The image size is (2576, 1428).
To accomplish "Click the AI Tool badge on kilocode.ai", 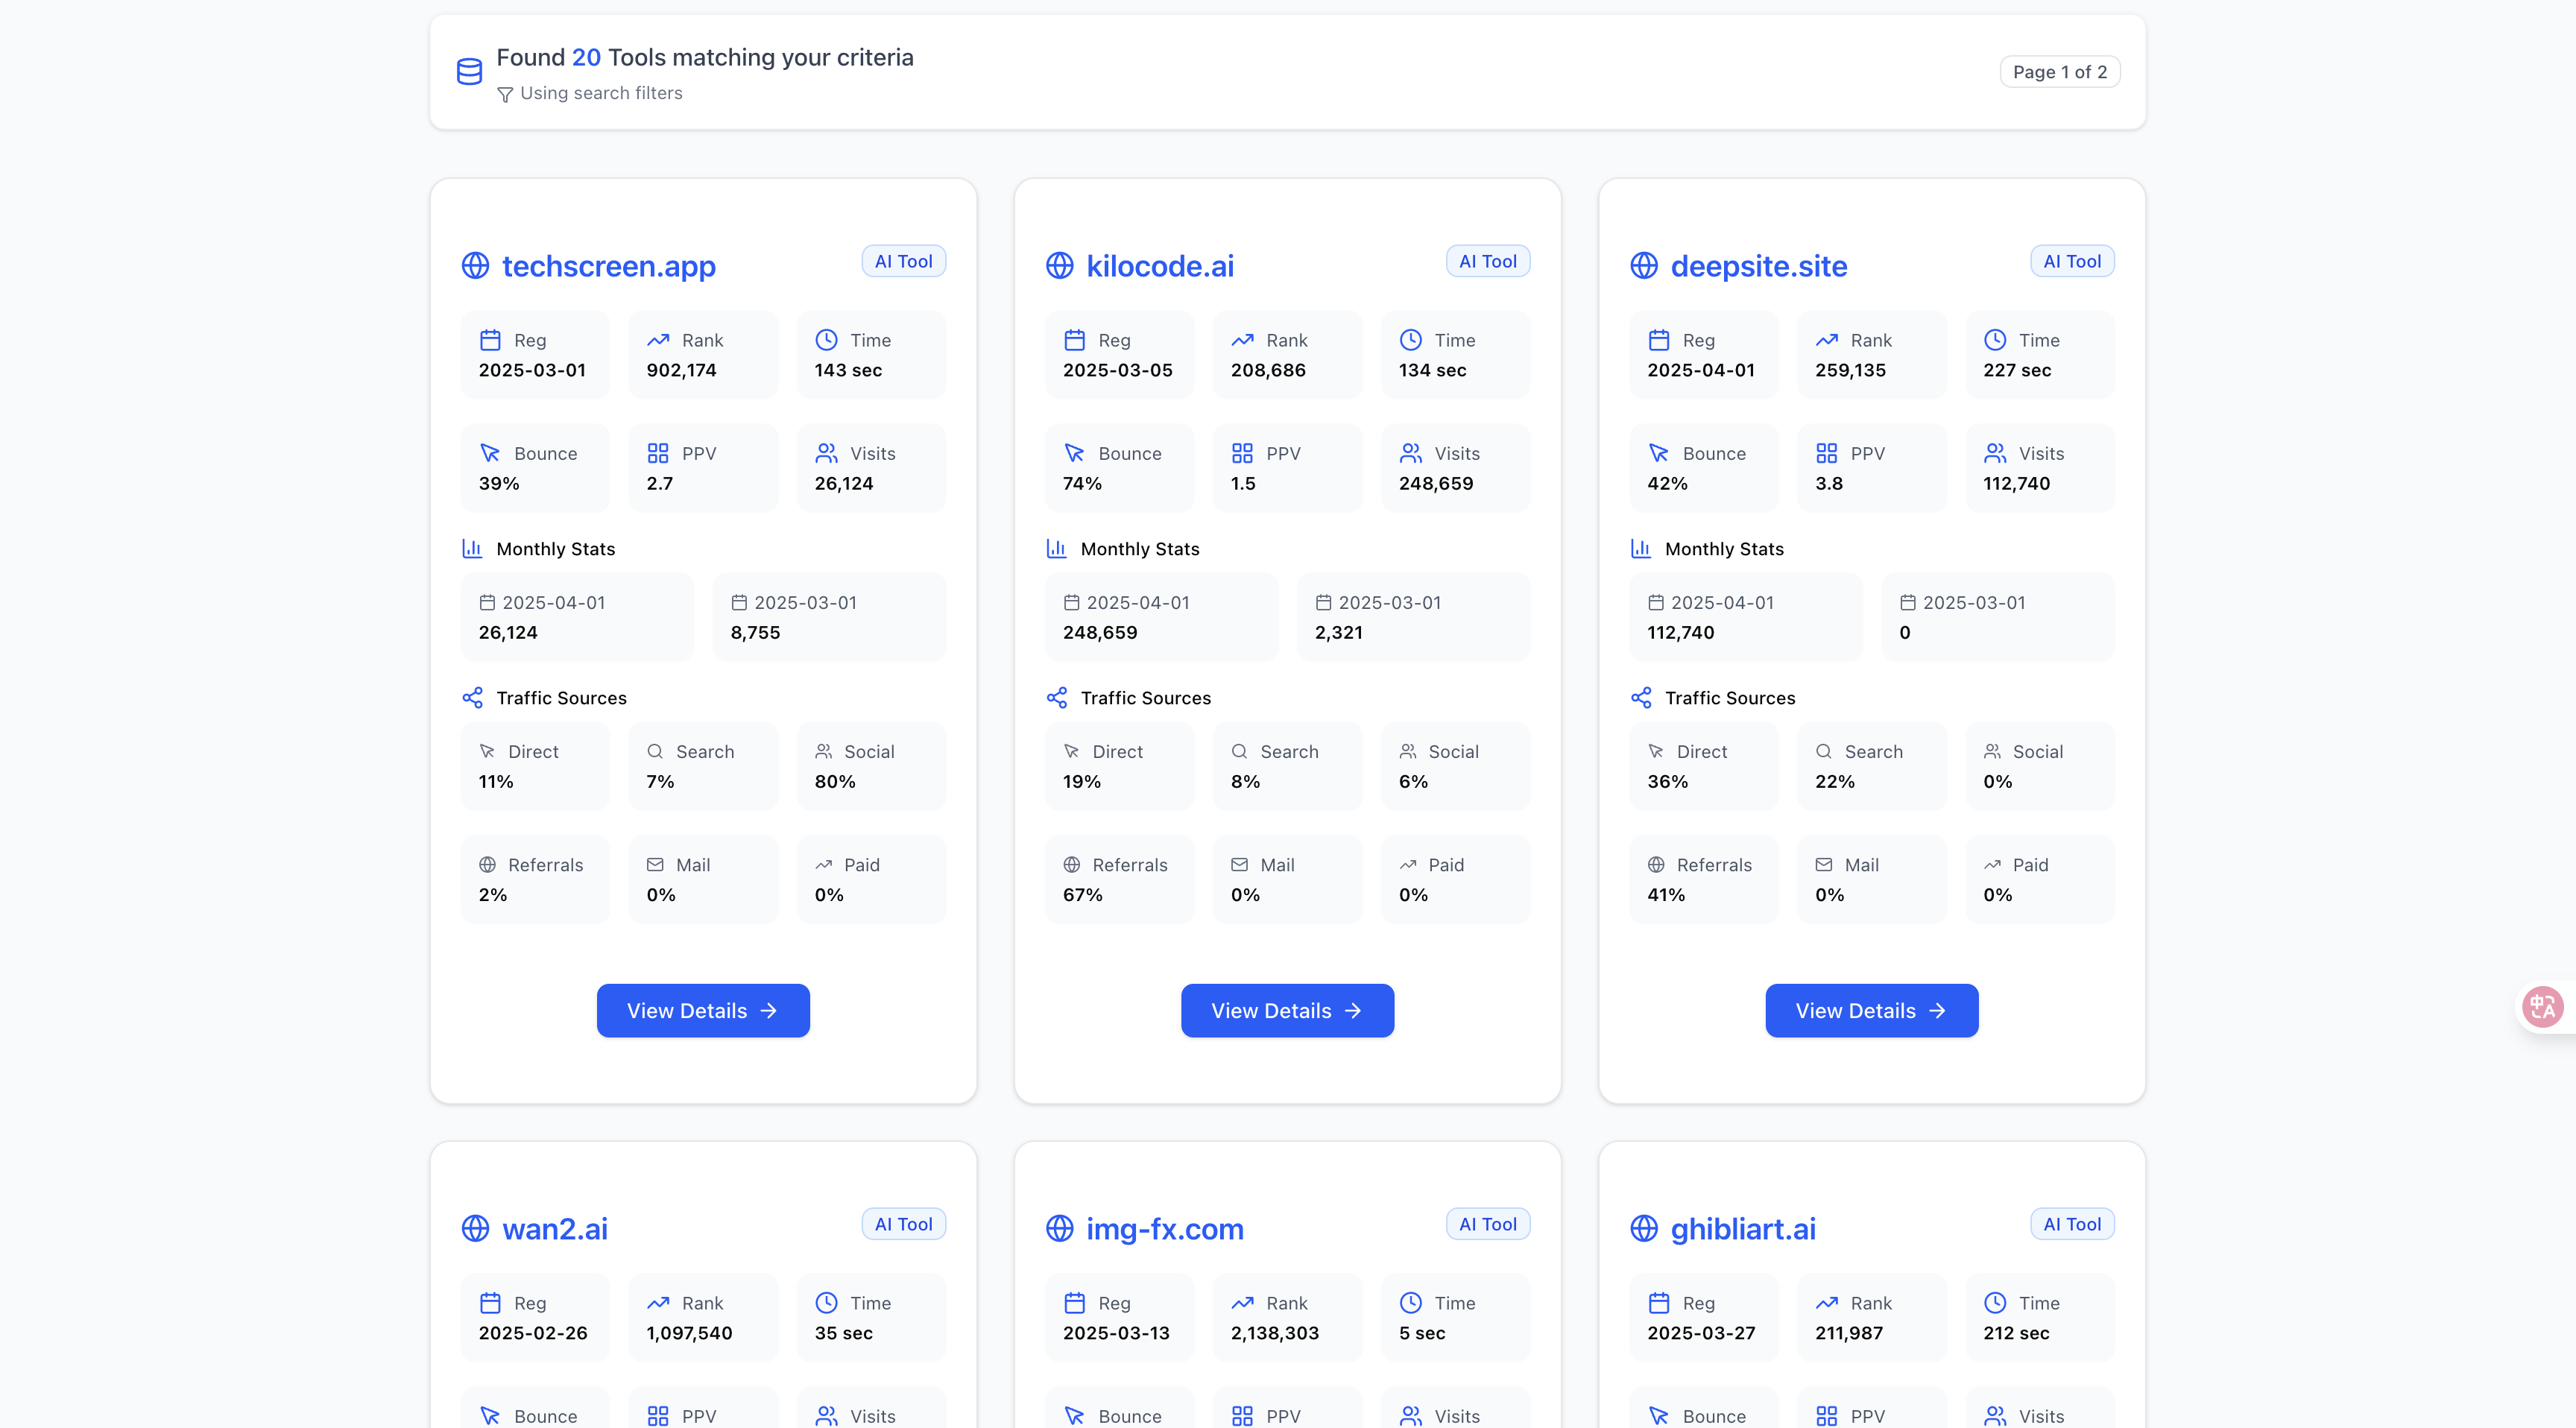I will pyautogui.click(x=1487, y=261).
